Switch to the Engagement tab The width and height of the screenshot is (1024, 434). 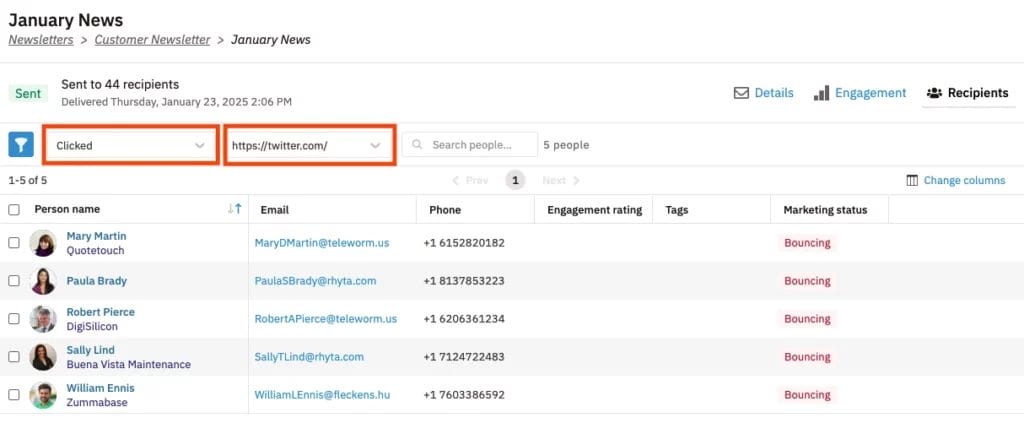coord(860,93)
